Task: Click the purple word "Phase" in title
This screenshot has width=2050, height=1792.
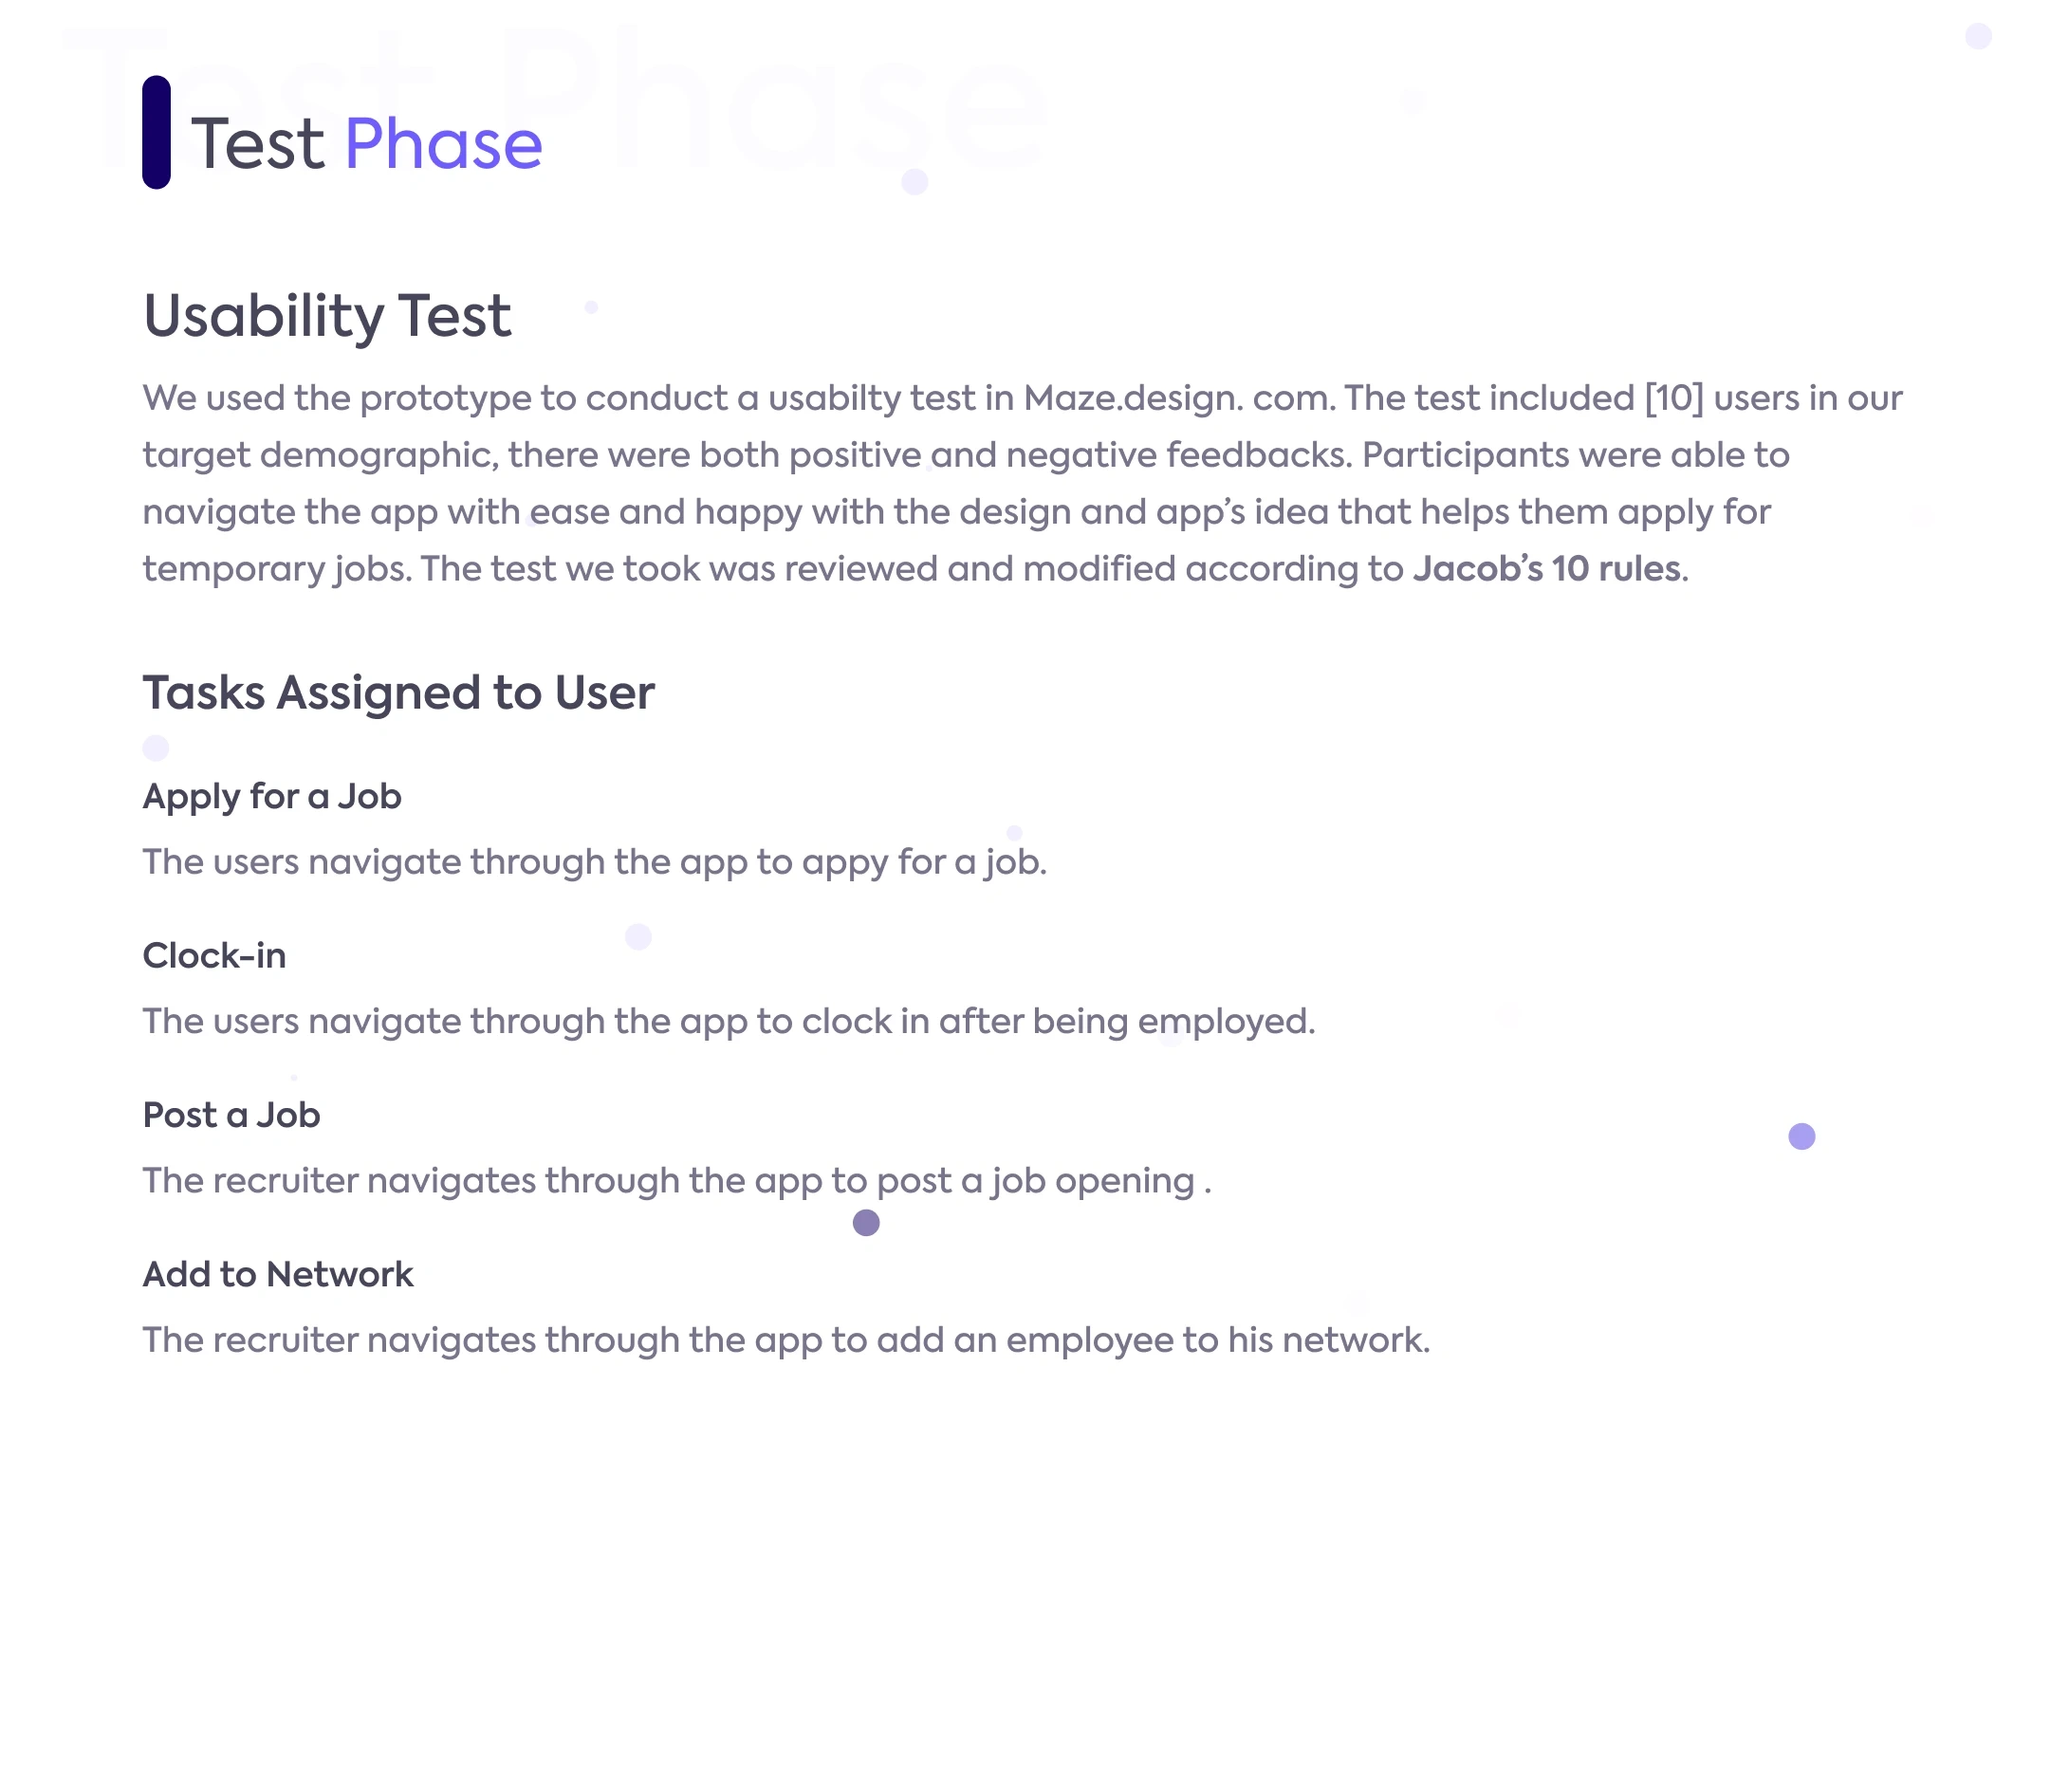Action: point(443,144)
